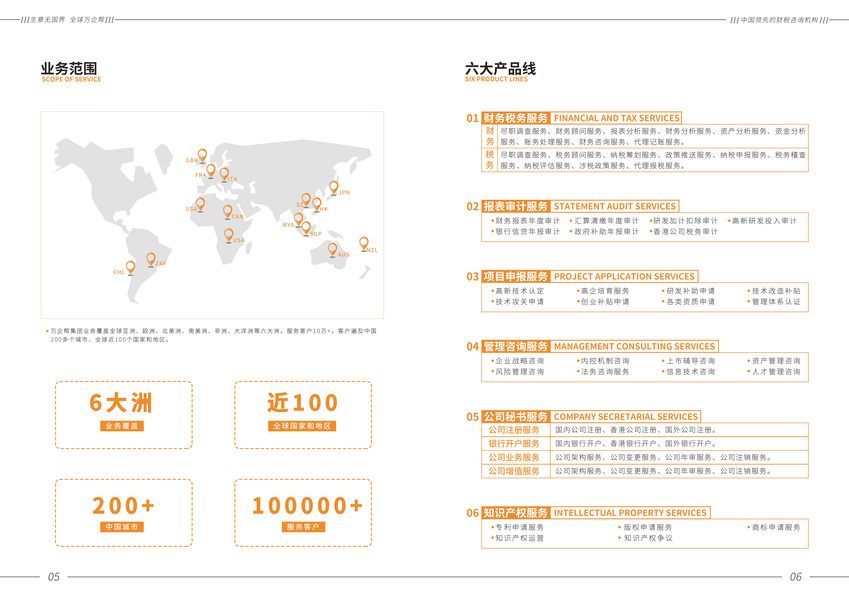Click the 财务税务服务 section title

tap(515, 118)
